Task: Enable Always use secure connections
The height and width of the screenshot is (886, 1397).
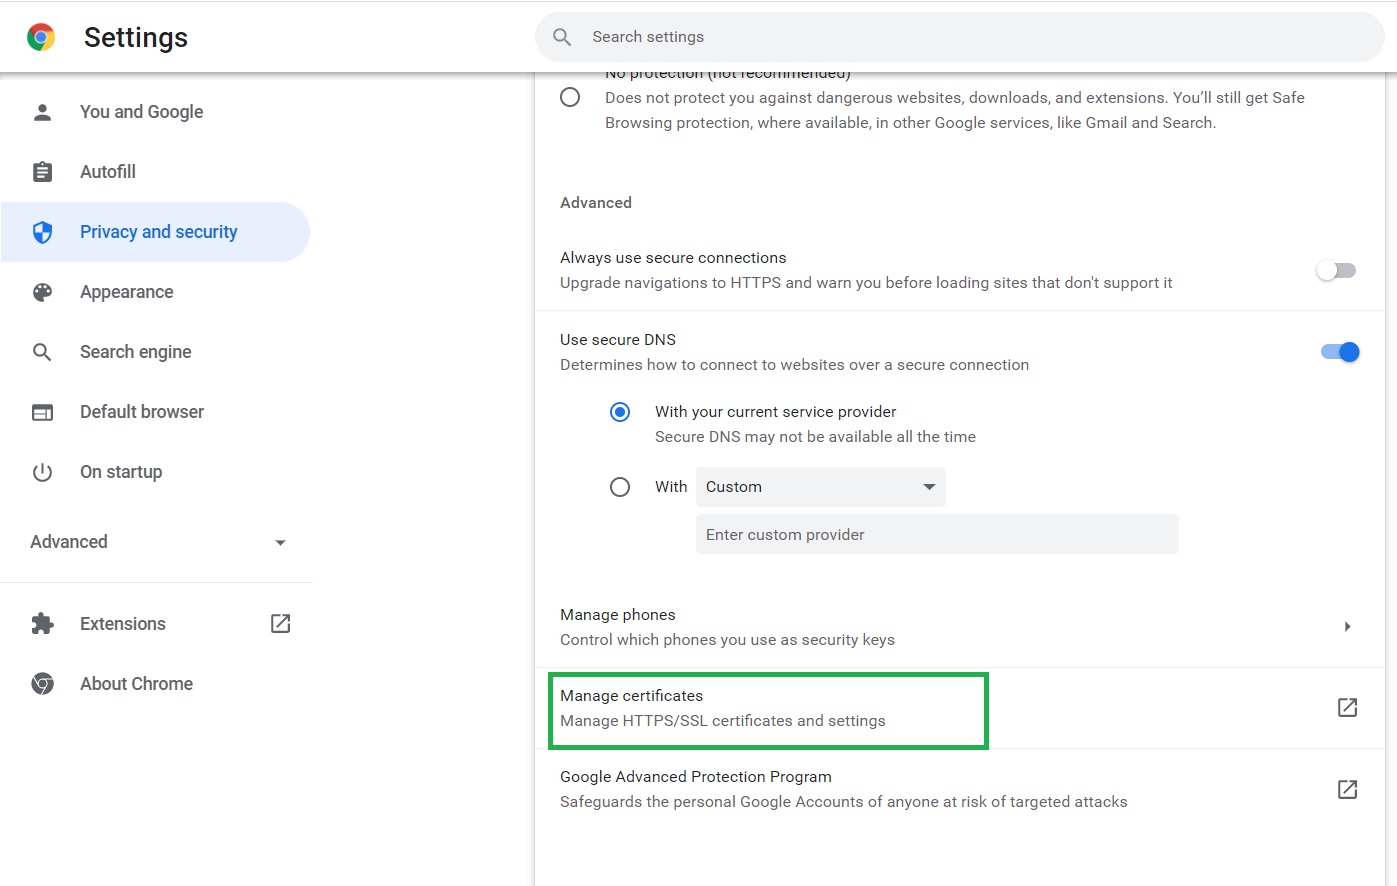Action: [1336, 269]
